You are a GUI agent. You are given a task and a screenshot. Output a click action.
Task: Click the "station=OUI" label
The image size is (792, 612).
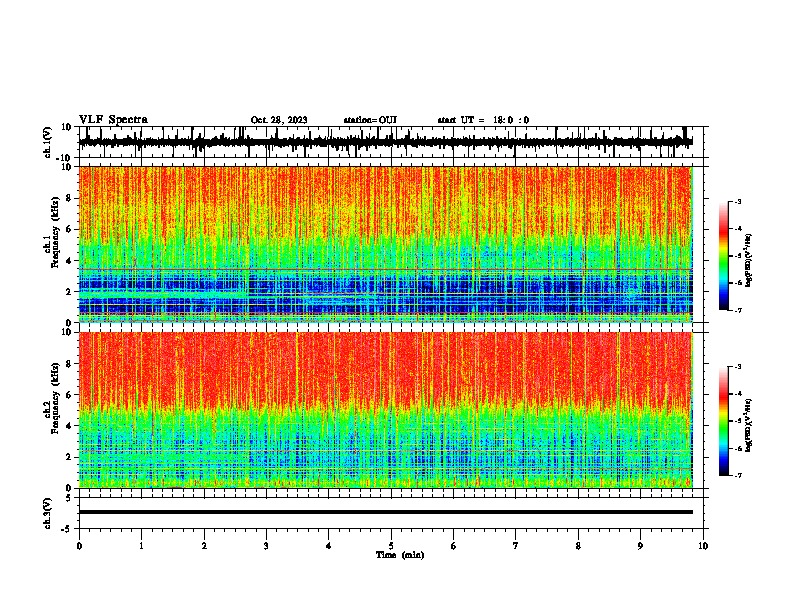point(370,120)
